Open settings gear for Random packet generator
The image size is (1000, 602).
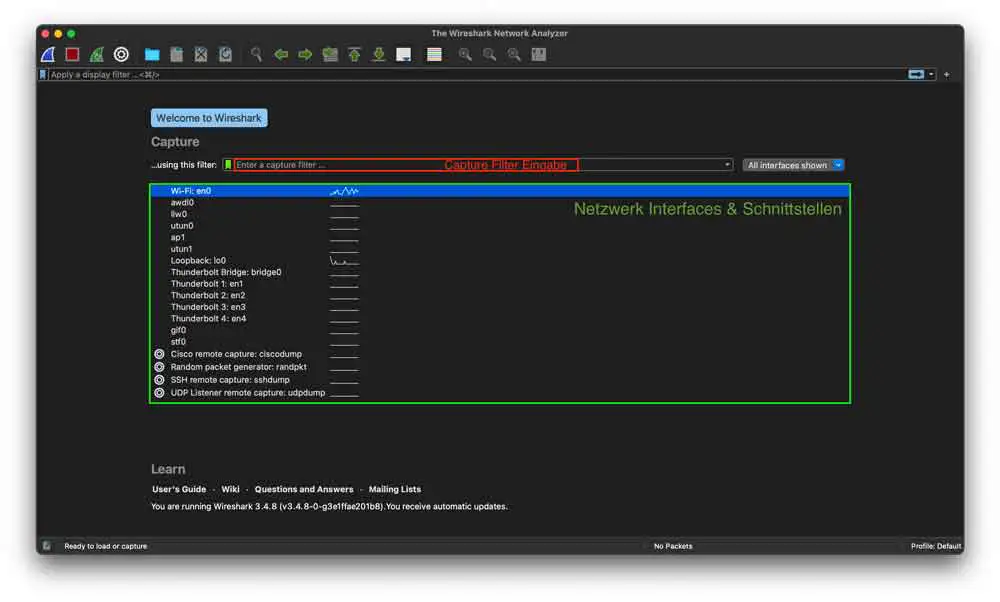[x=159, y=367]
